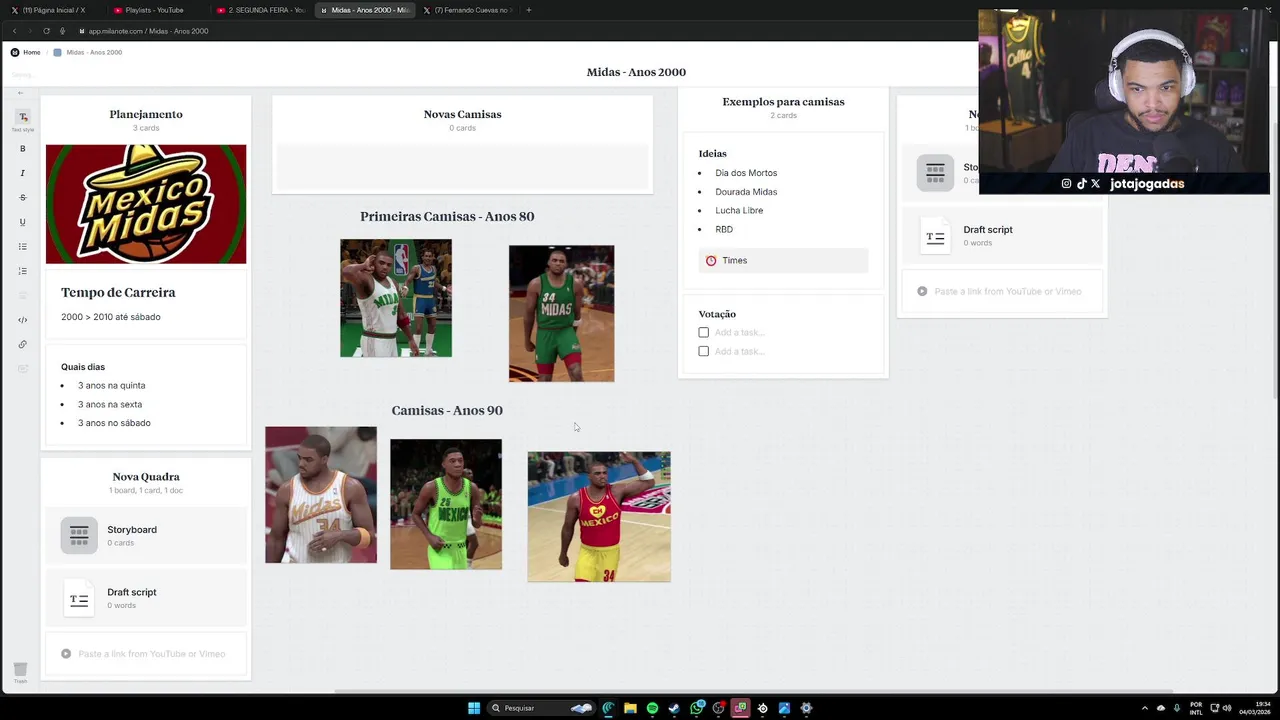1280x720 pixels.
Task: Click the 'Dourada Midas' idea
Action: (x=746, y=192)
